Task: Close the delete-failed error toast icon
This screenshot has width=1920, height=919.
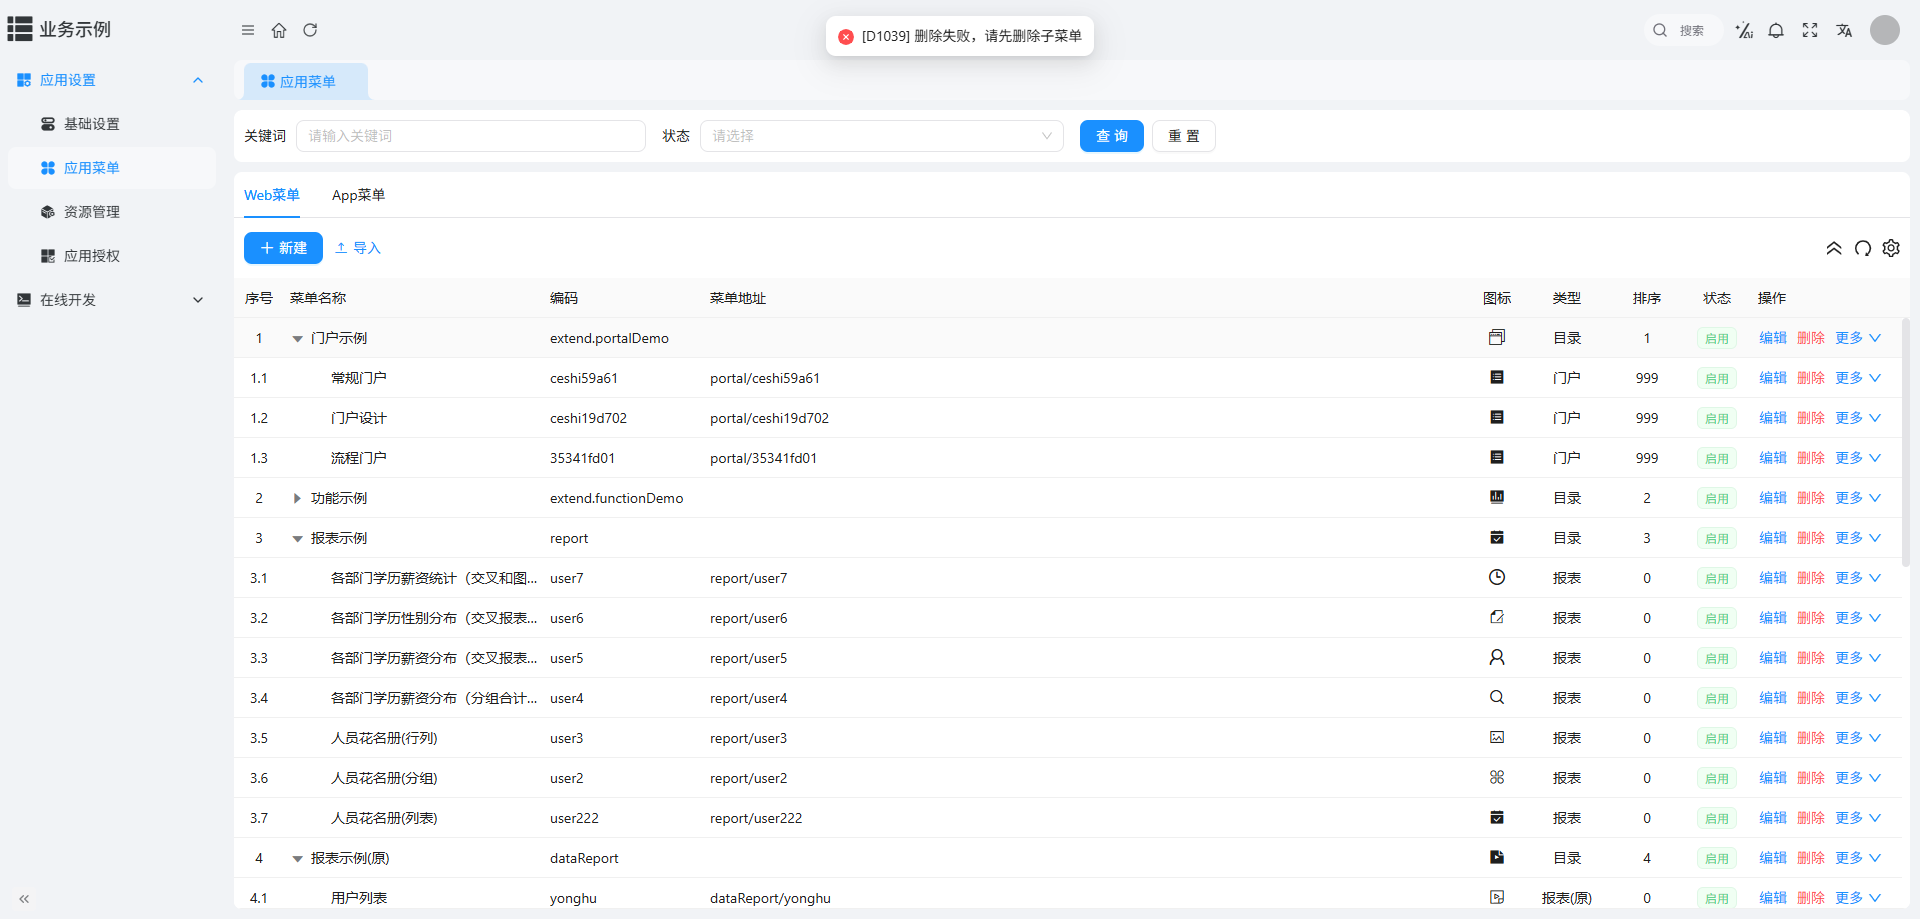Action: tap(846, 36)
